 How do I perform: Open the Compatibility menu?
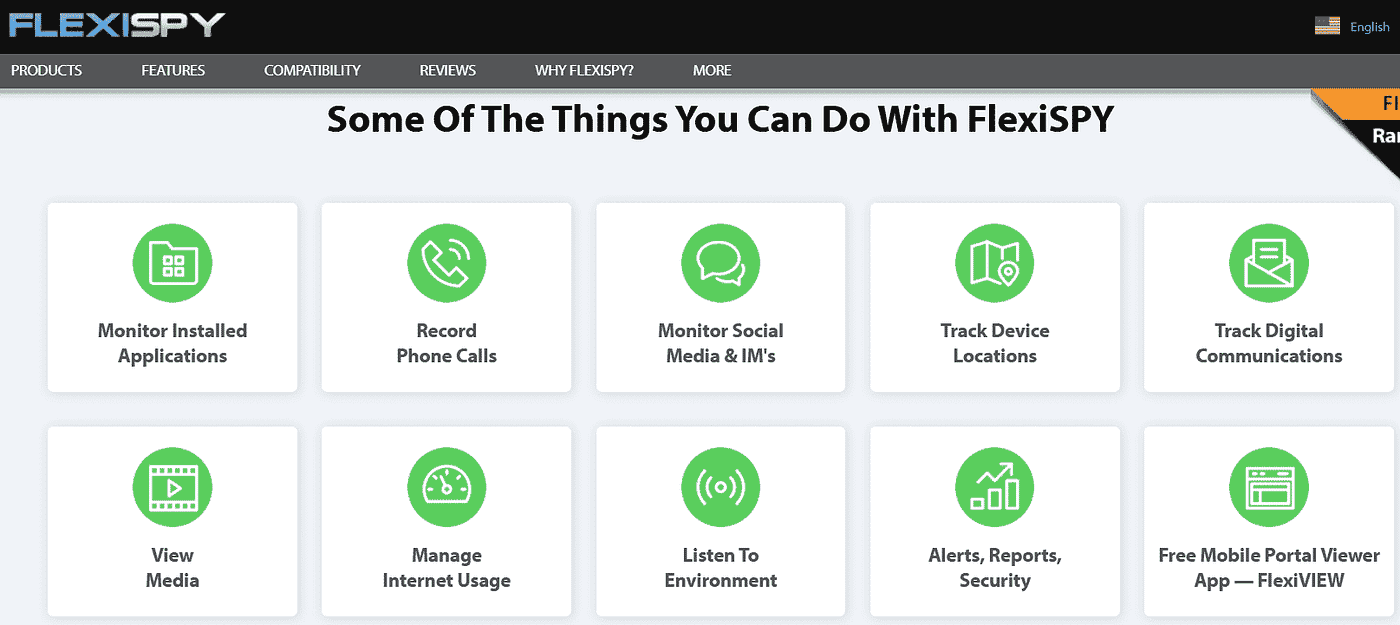(x=312, y=70)
